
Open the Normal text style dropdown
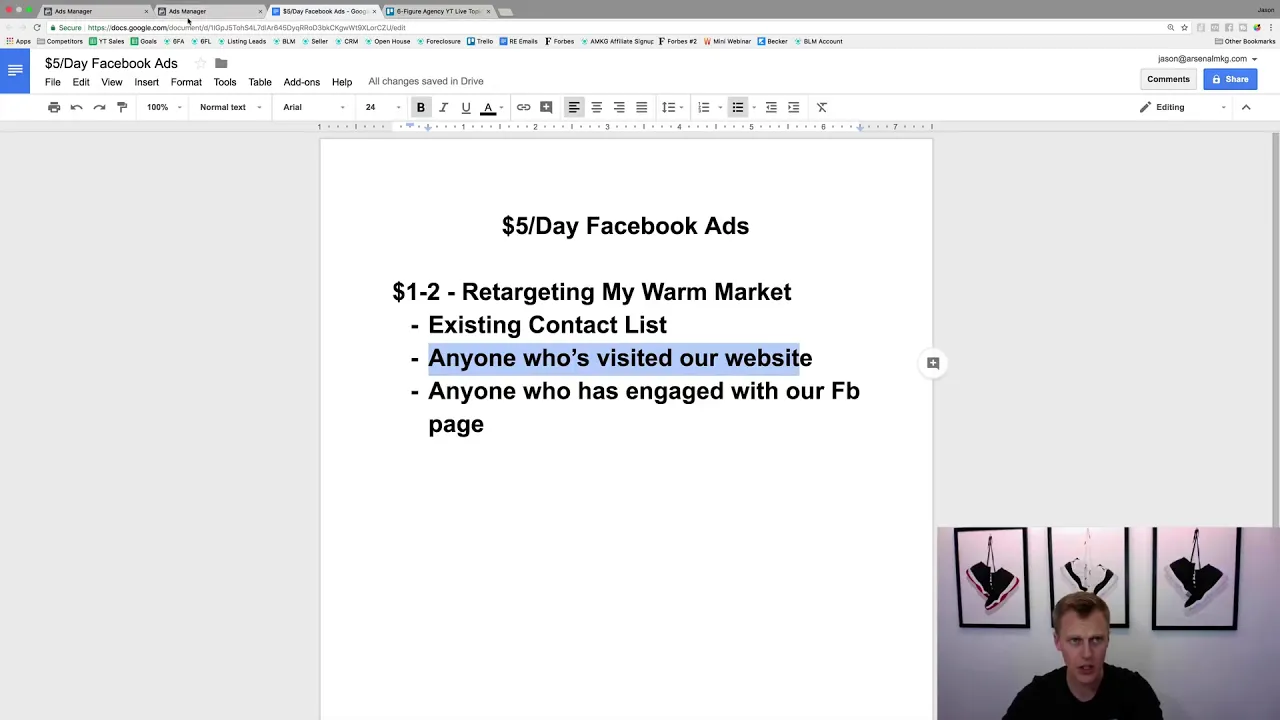pos(230,107)
